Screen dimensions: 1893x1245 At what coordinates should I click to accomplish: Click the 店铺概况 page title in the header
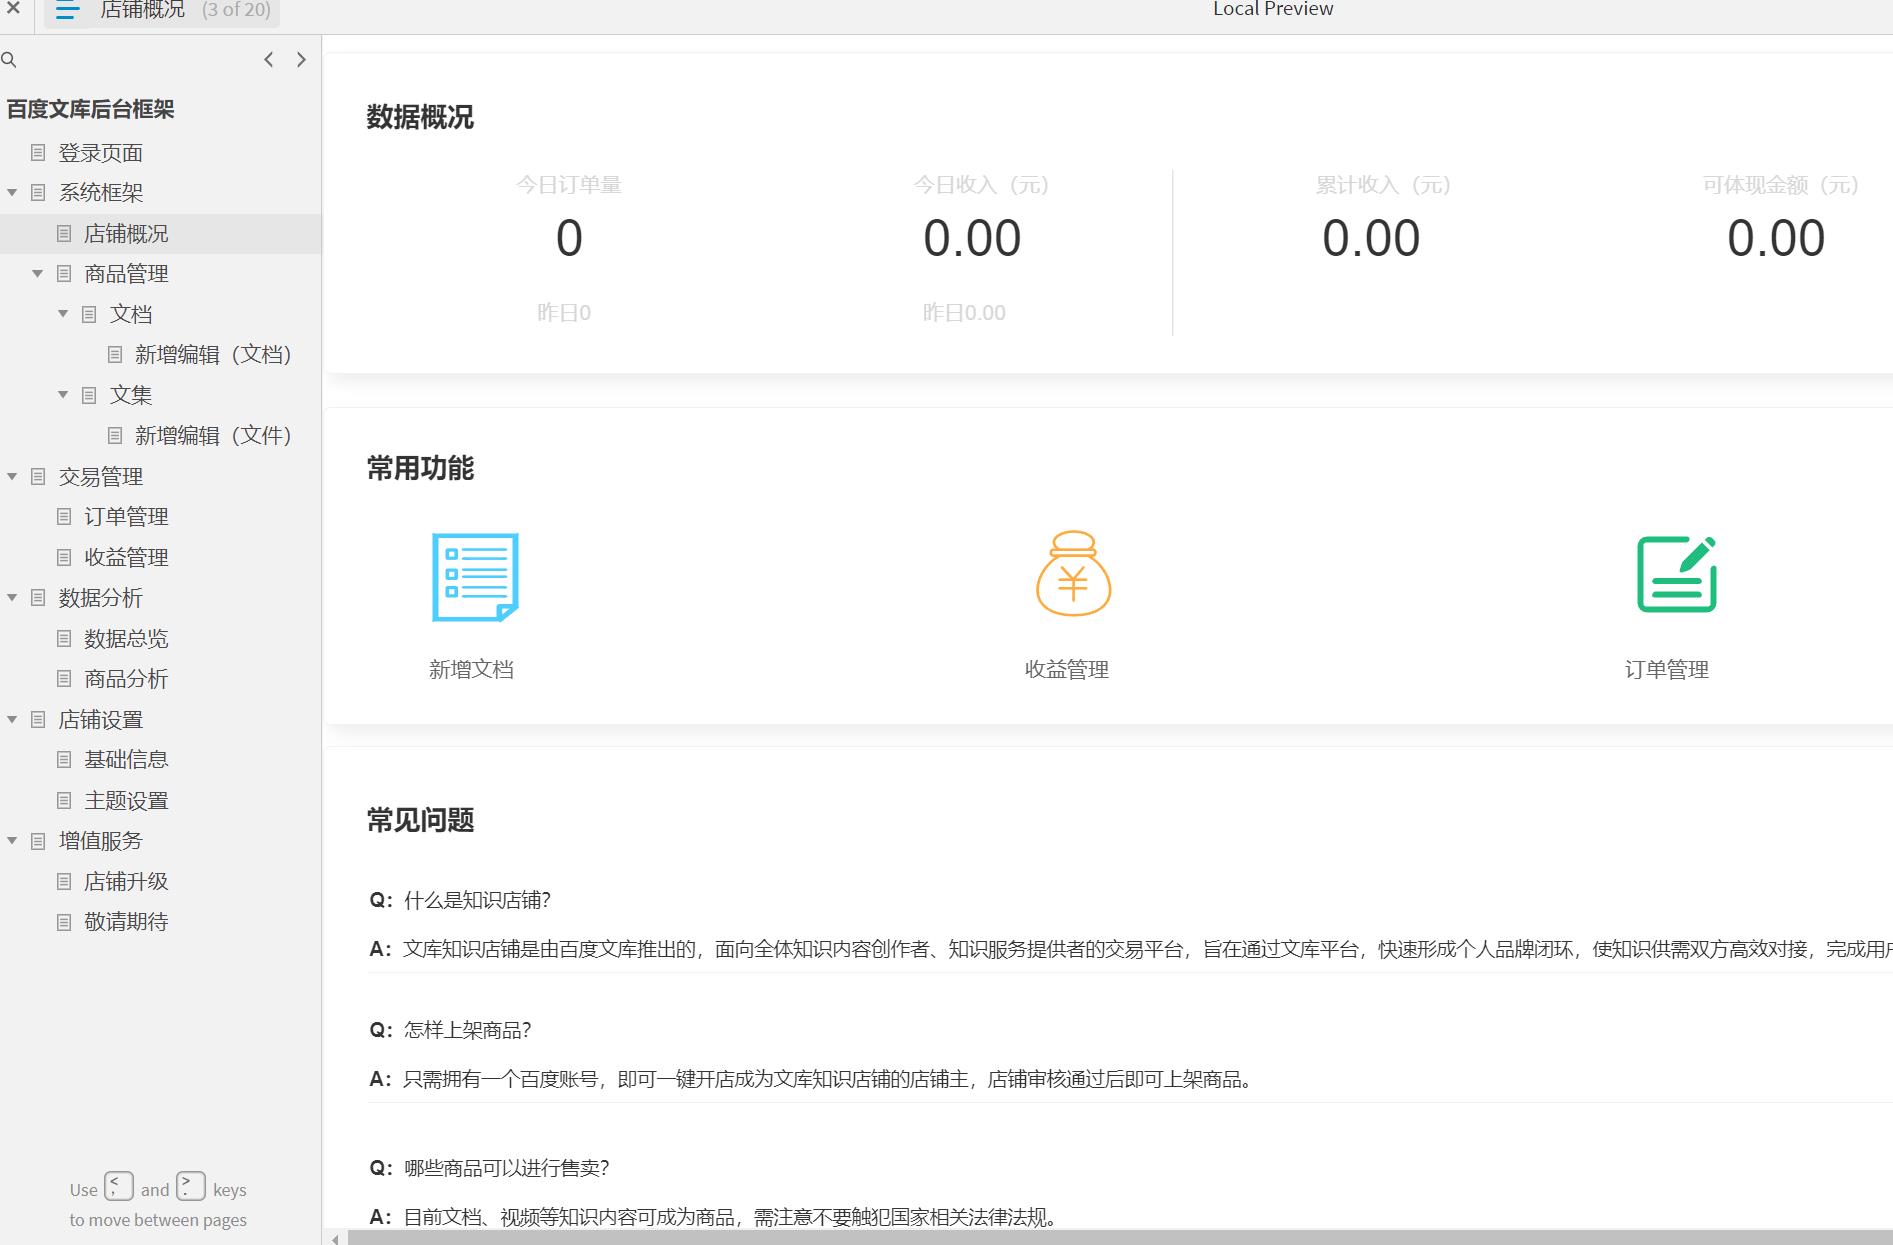click(142, 10)
